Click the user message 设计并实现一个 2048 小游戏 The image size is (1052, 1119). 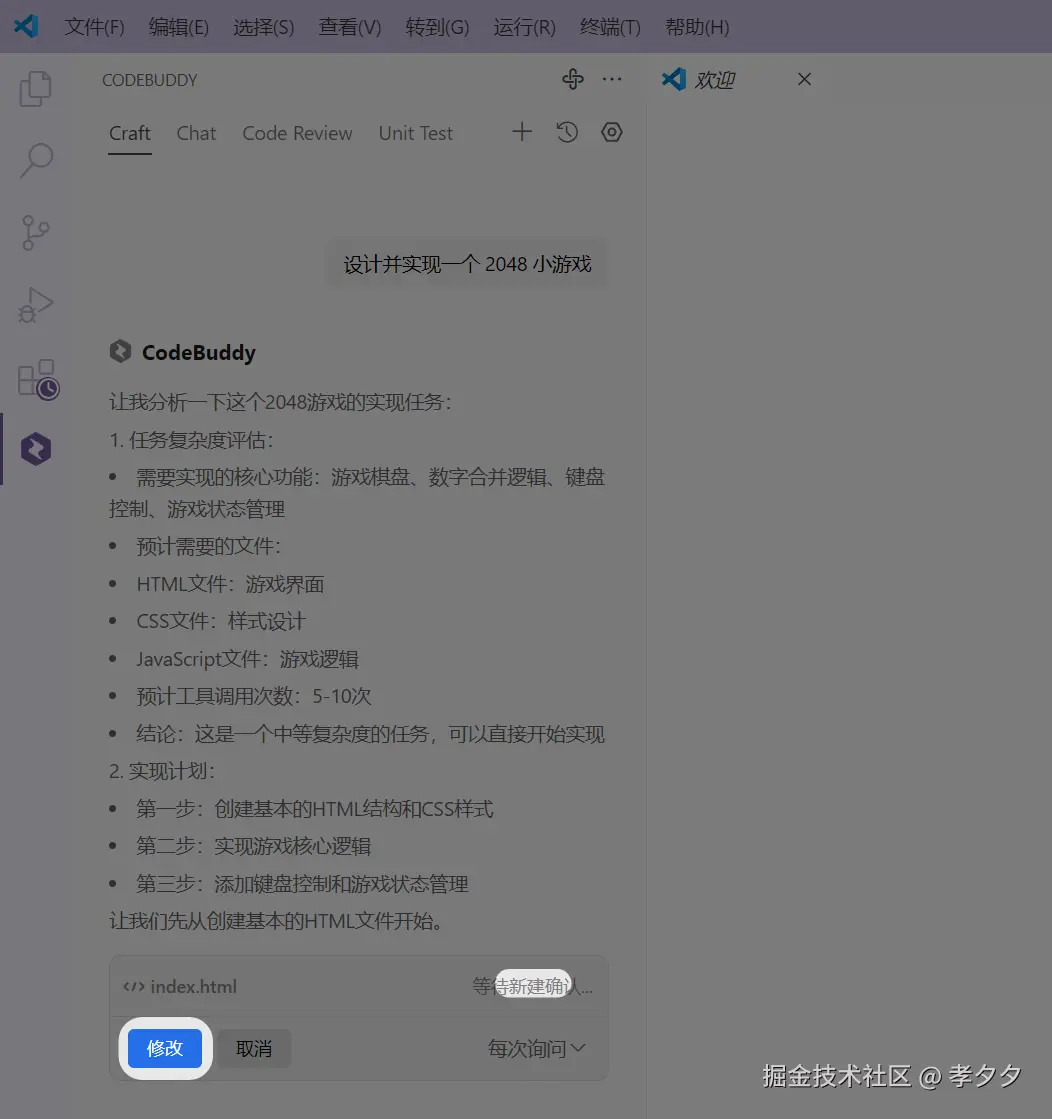coord(467,264)
